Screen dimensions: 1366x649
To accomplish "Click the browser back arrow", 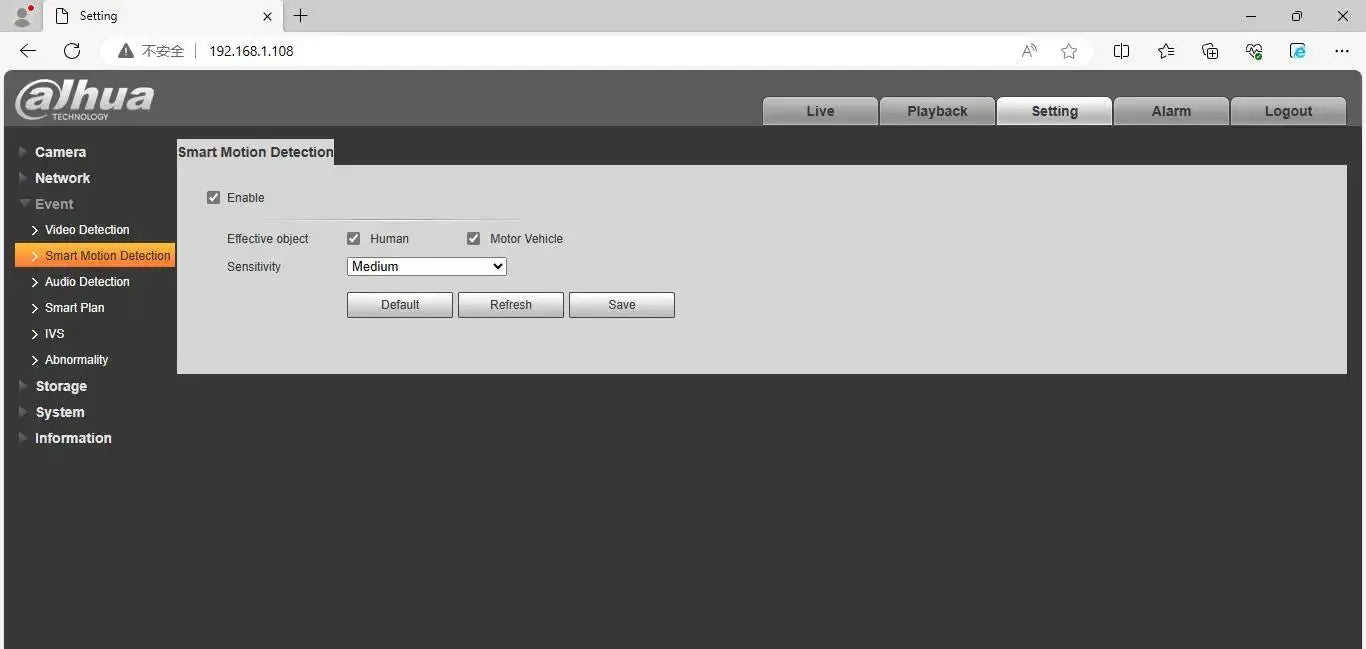I will (x=28, y=51).
